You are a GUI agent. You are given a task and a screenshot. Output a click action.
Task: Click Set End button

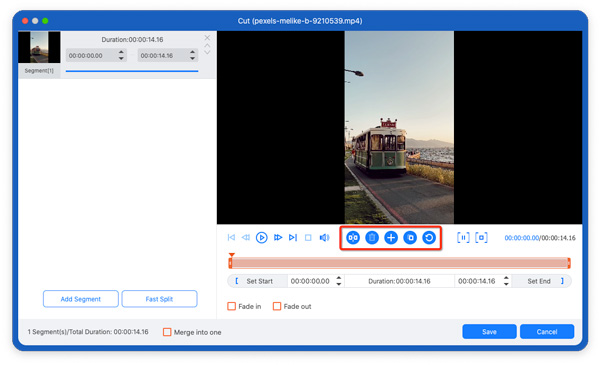point(541,281)
